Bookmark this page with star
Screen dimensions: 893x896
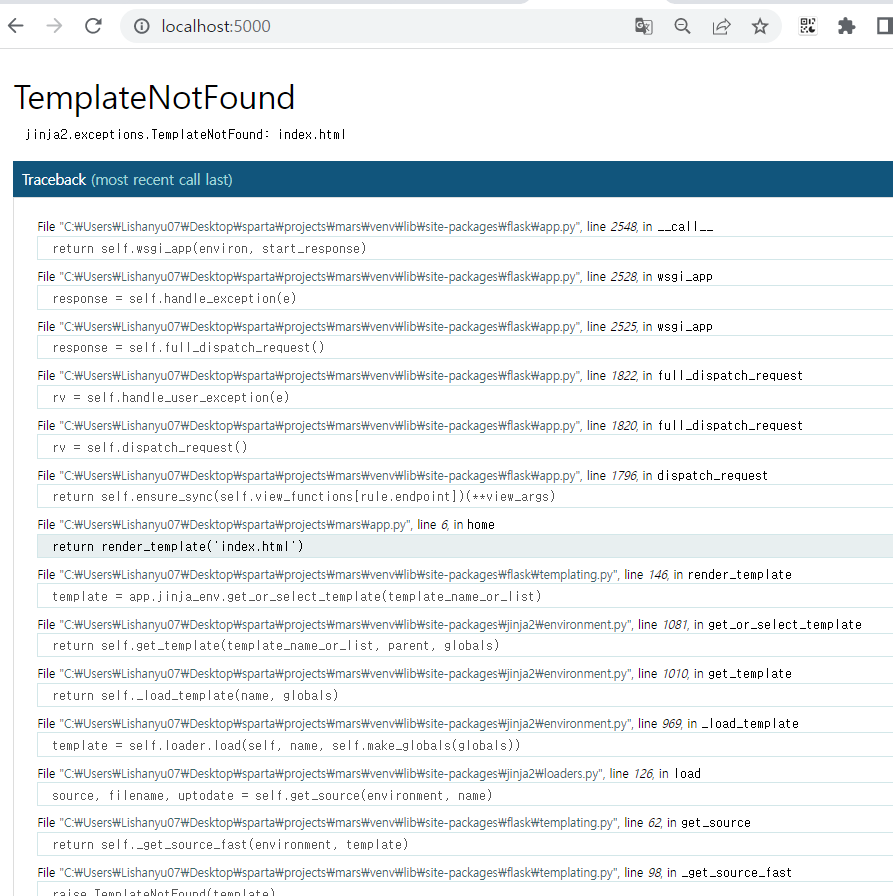click(x=760, y=26)
